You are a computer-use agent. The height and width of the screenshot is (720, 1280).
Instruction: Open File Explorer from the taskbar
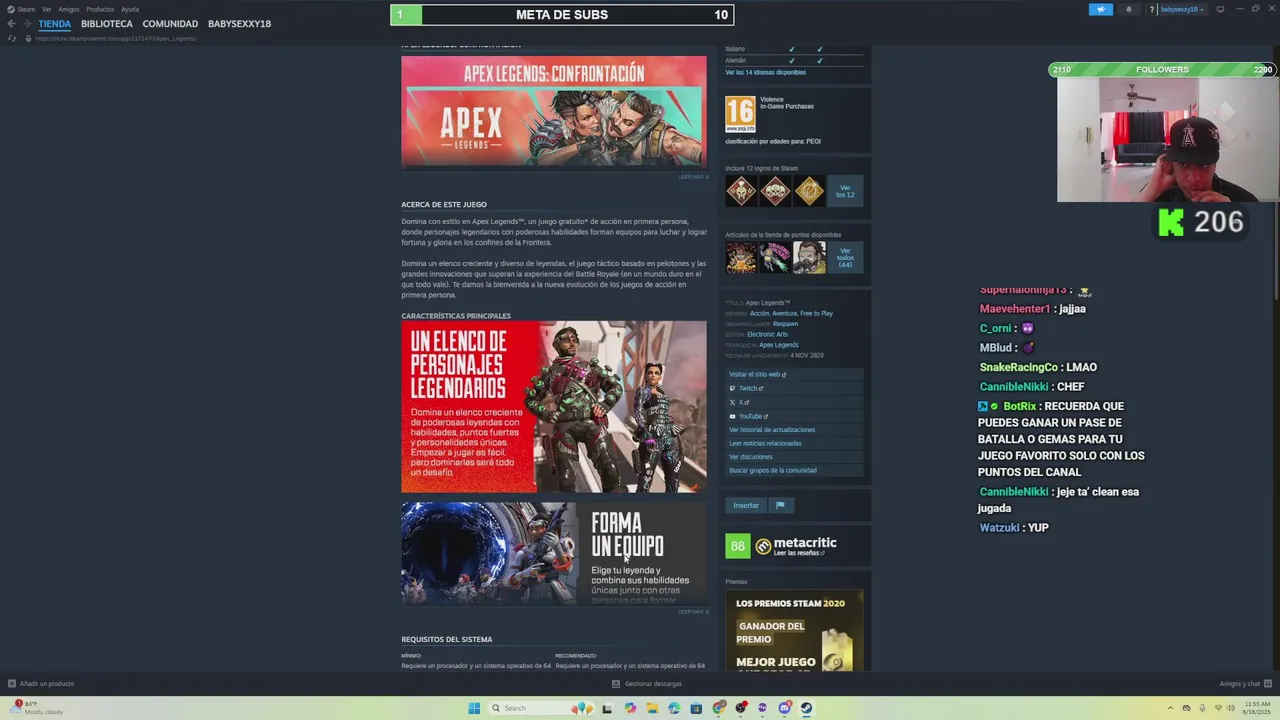[652, 708]
